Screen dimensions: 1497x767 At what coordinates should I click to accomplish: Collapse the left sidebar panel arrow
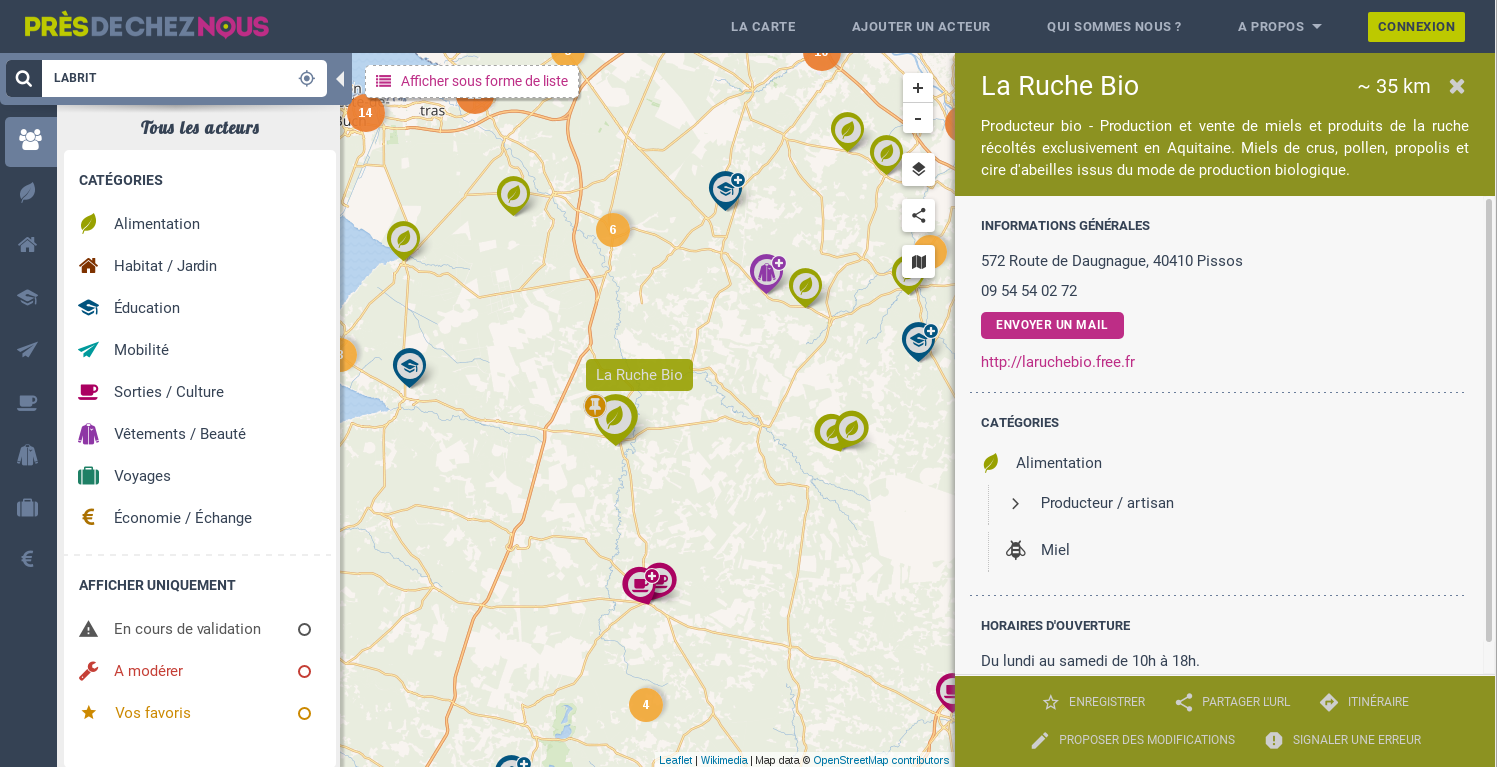pyautogui.click(x=340, y=79)
